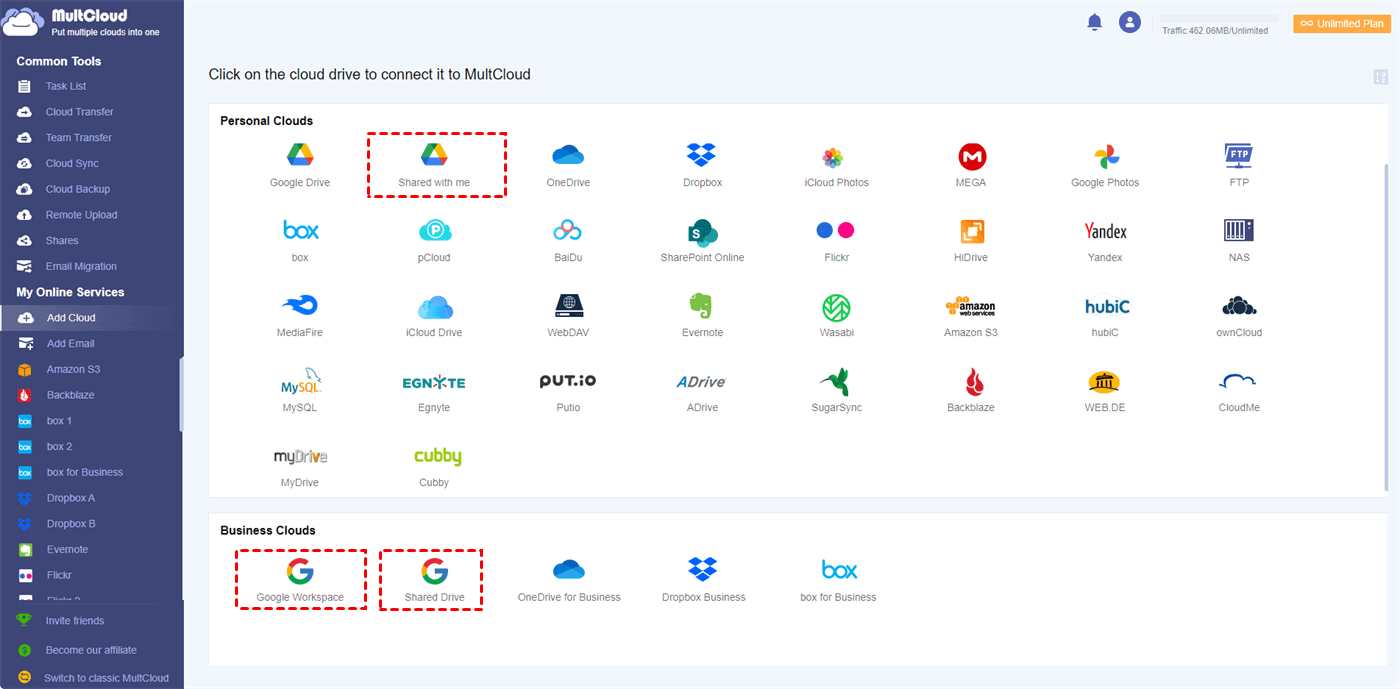Choose the Wasabi cloud
The width and height of the screenshot is (1400, 689).
click(836, 315)
